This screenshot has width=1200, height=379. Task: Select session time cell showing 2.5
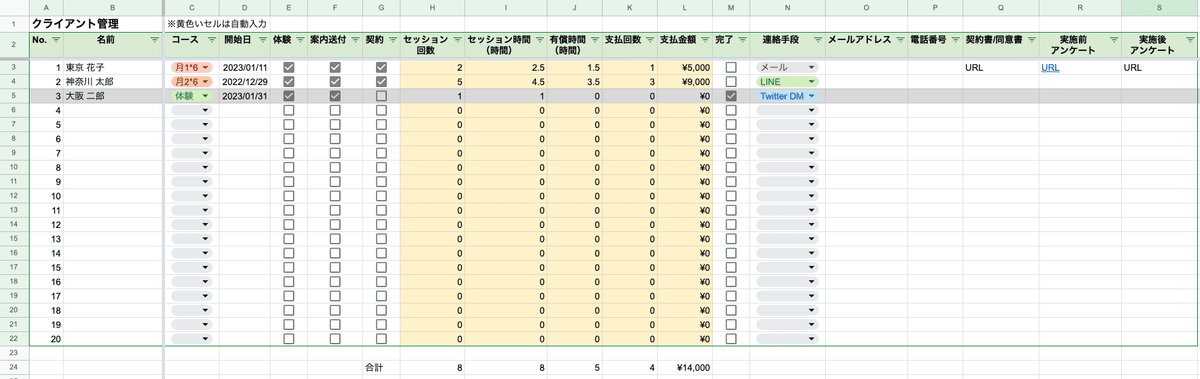pyautogui.click(x=506, y=67)
